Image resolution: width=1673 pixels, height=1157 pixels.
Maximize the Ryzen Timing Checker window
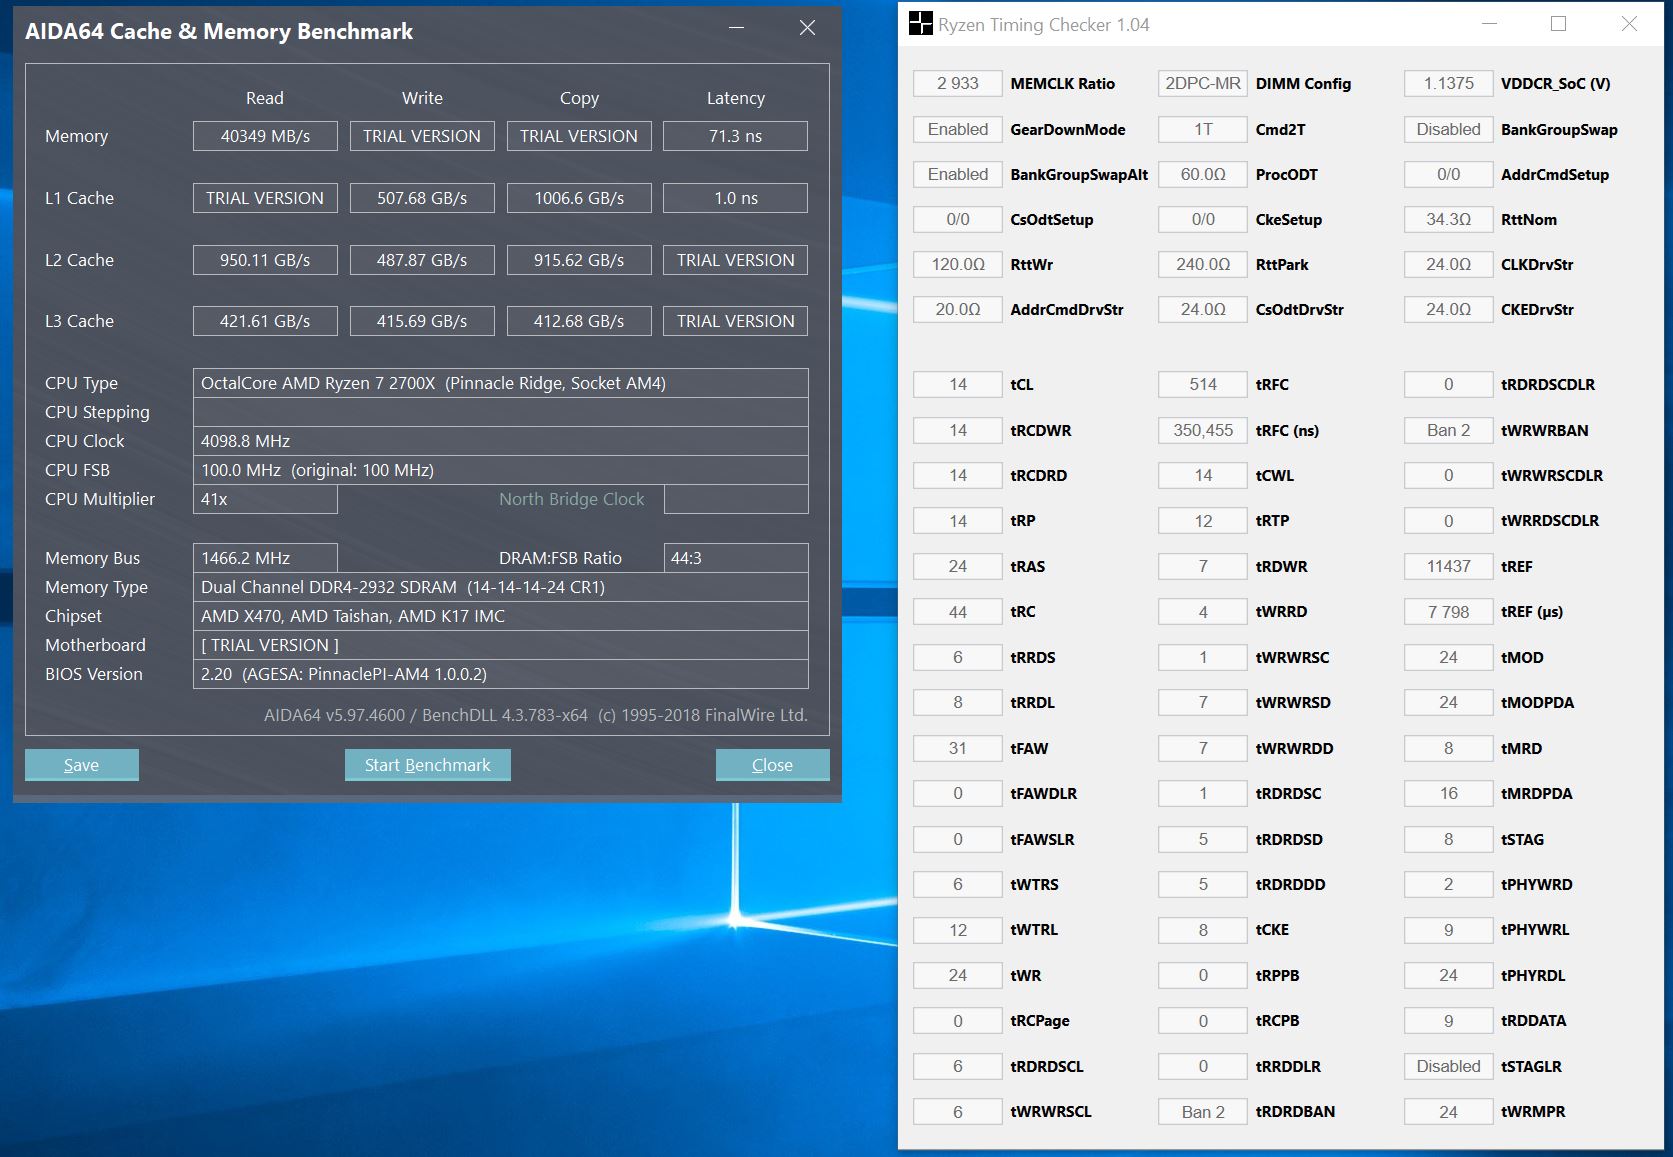(1558, 24)
